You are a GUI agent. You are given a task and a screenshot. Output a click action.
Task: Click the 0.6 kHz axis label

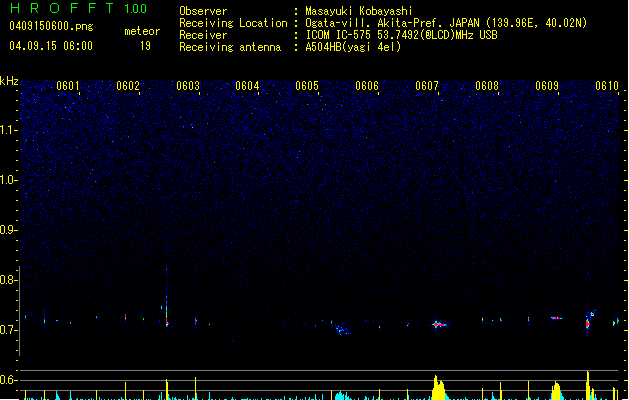point(8,380)
